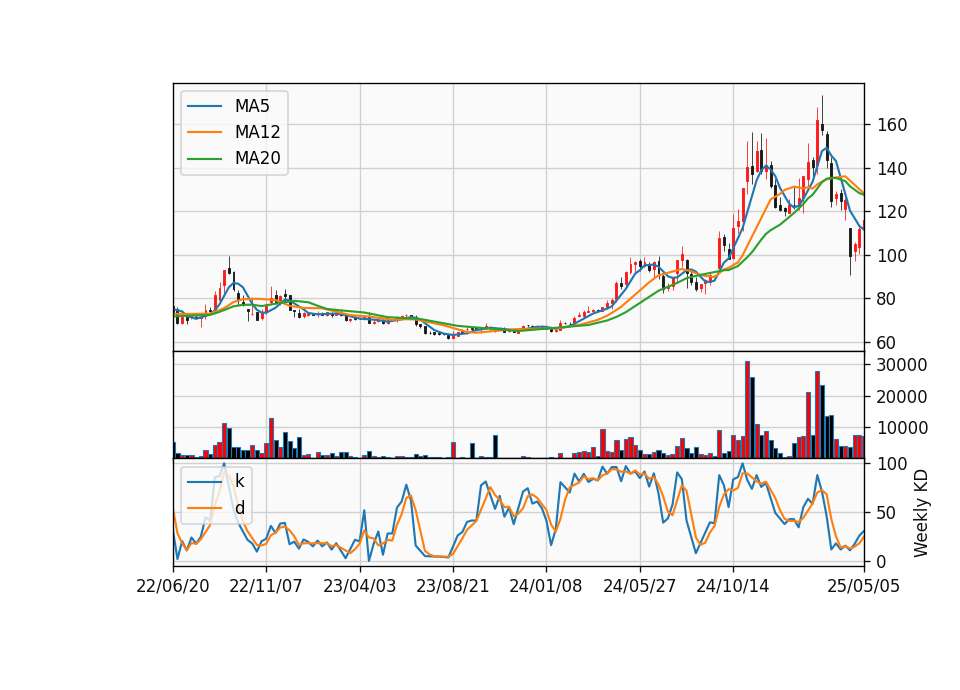This screenshot has width=960, height=690.
Task: Click the 24/10/14 date axis label
Action: tap(732, 586)
